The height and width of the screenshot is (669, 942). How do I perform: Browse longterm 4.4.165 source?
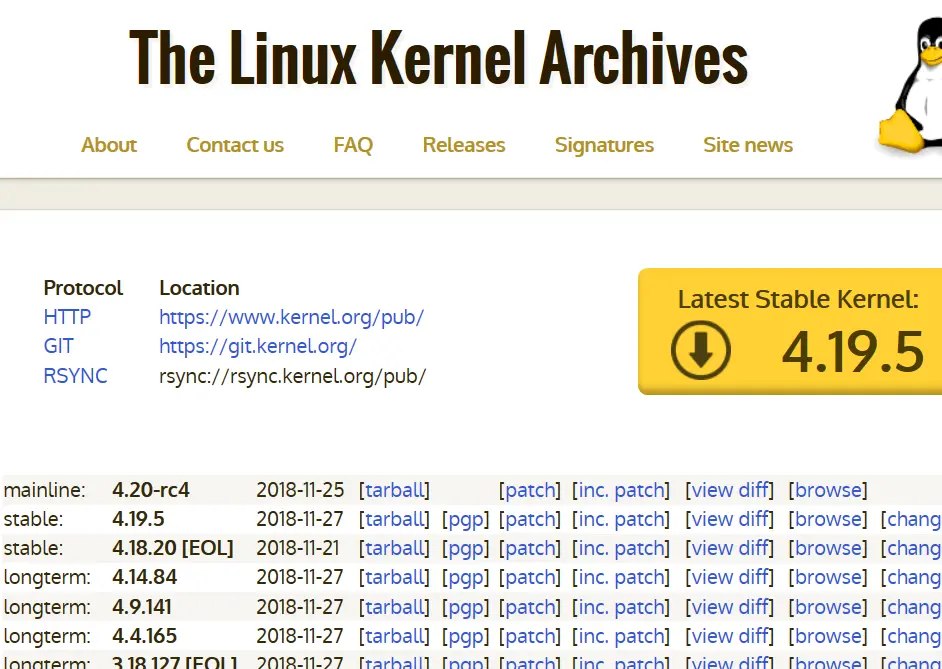828,636
